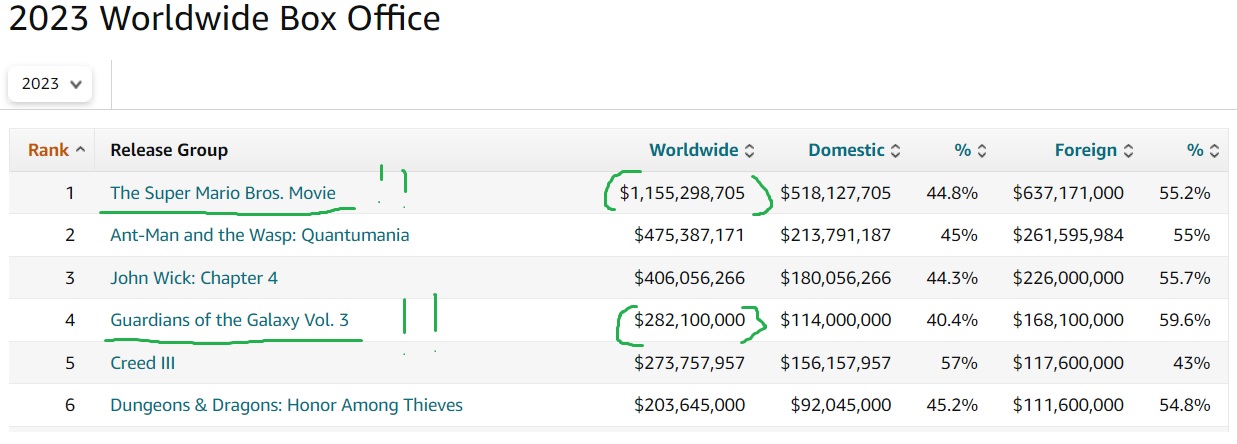Sort by the foreign percentage column arrows
Screen dimensions: 1237x444
point(1214,151)
